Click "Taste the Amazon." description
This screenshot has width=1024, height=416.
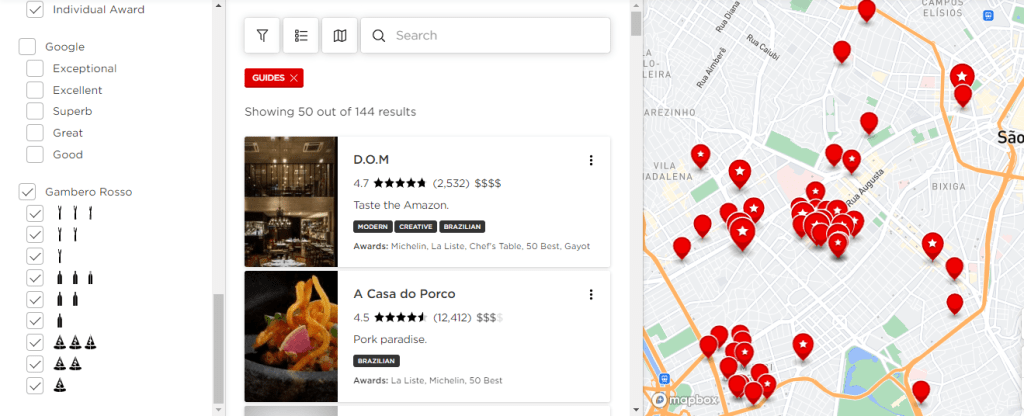click(401, 205)
